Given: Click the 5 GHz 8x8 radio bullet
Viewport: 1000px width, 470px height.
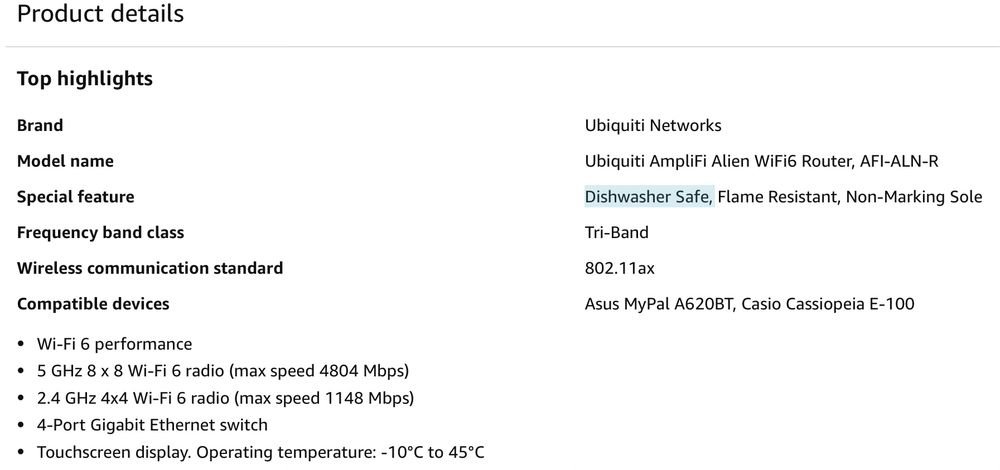Looking at the screenshot, I should pyautogui.click(x=222, y=371).
